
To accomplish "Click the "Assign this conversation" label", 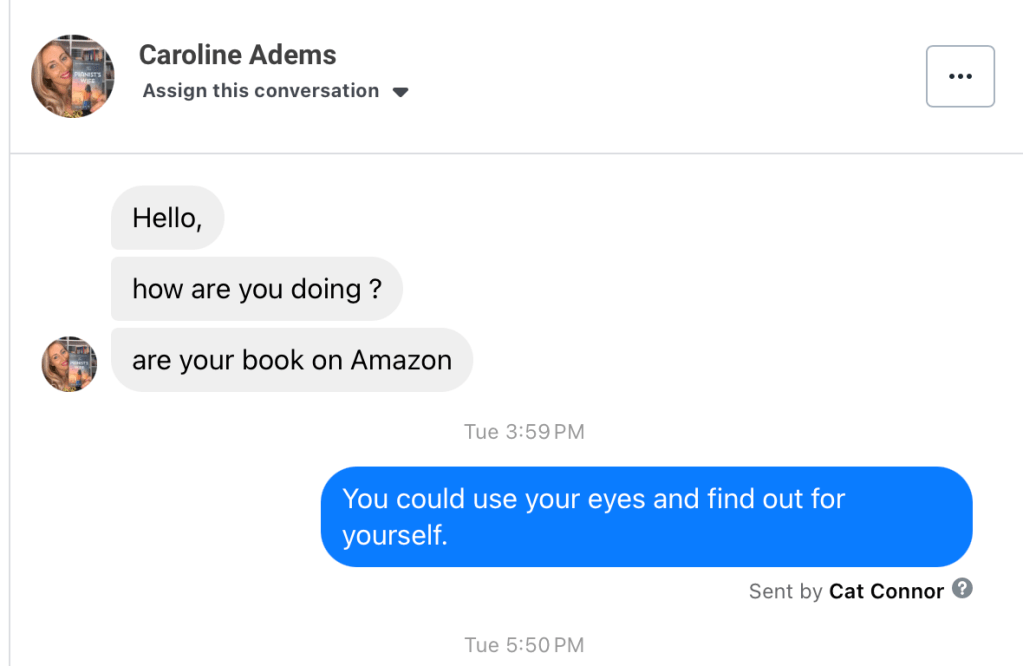I will pyautogui.click(x=261, y=91).
